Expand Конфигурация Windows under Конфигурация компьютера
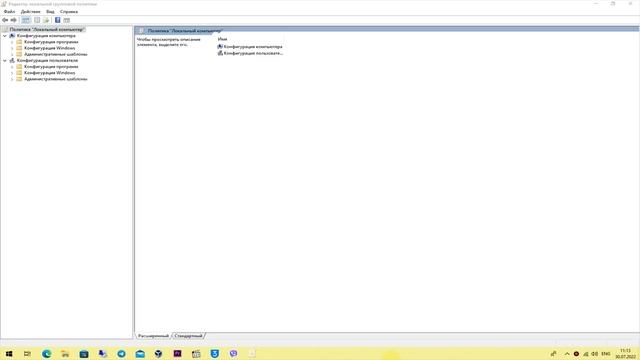This screenshot has height=360, width=640. click(x=12, y=48)
